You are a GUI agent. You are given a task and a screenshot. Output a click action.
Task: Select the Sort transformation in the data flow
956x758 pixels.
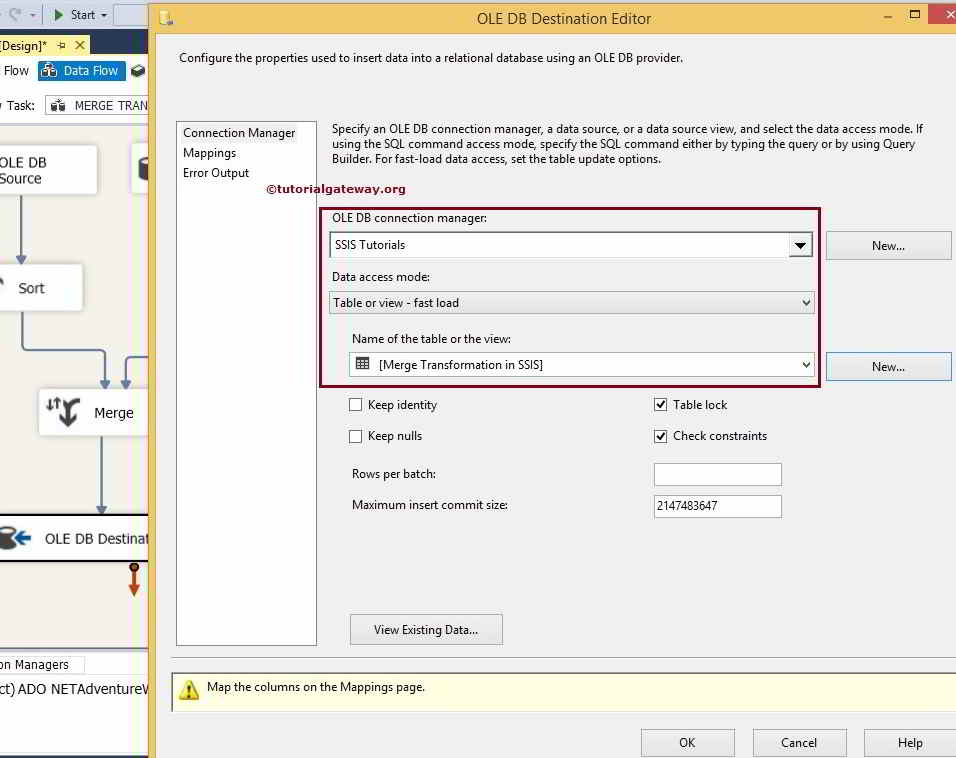tap(30, 287)
